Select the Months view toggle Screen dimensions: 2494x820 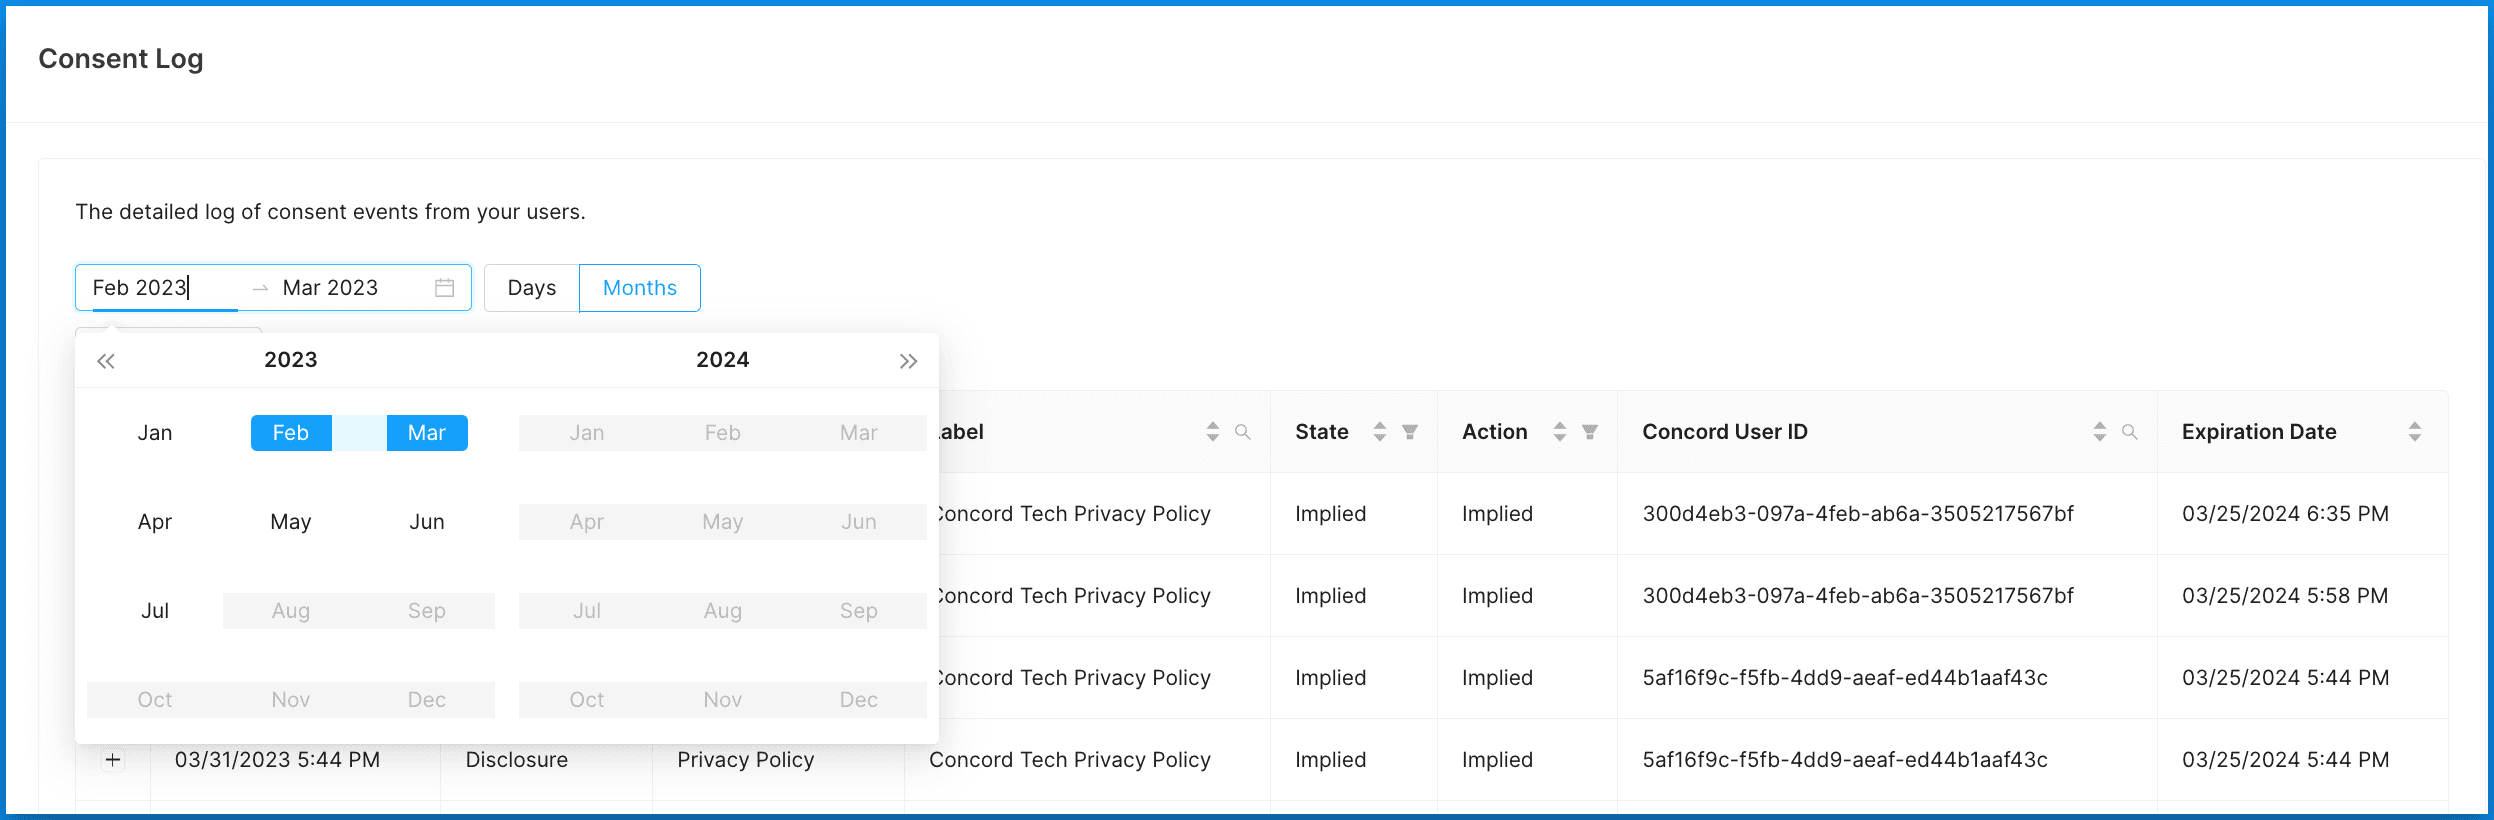pos(639,288)
